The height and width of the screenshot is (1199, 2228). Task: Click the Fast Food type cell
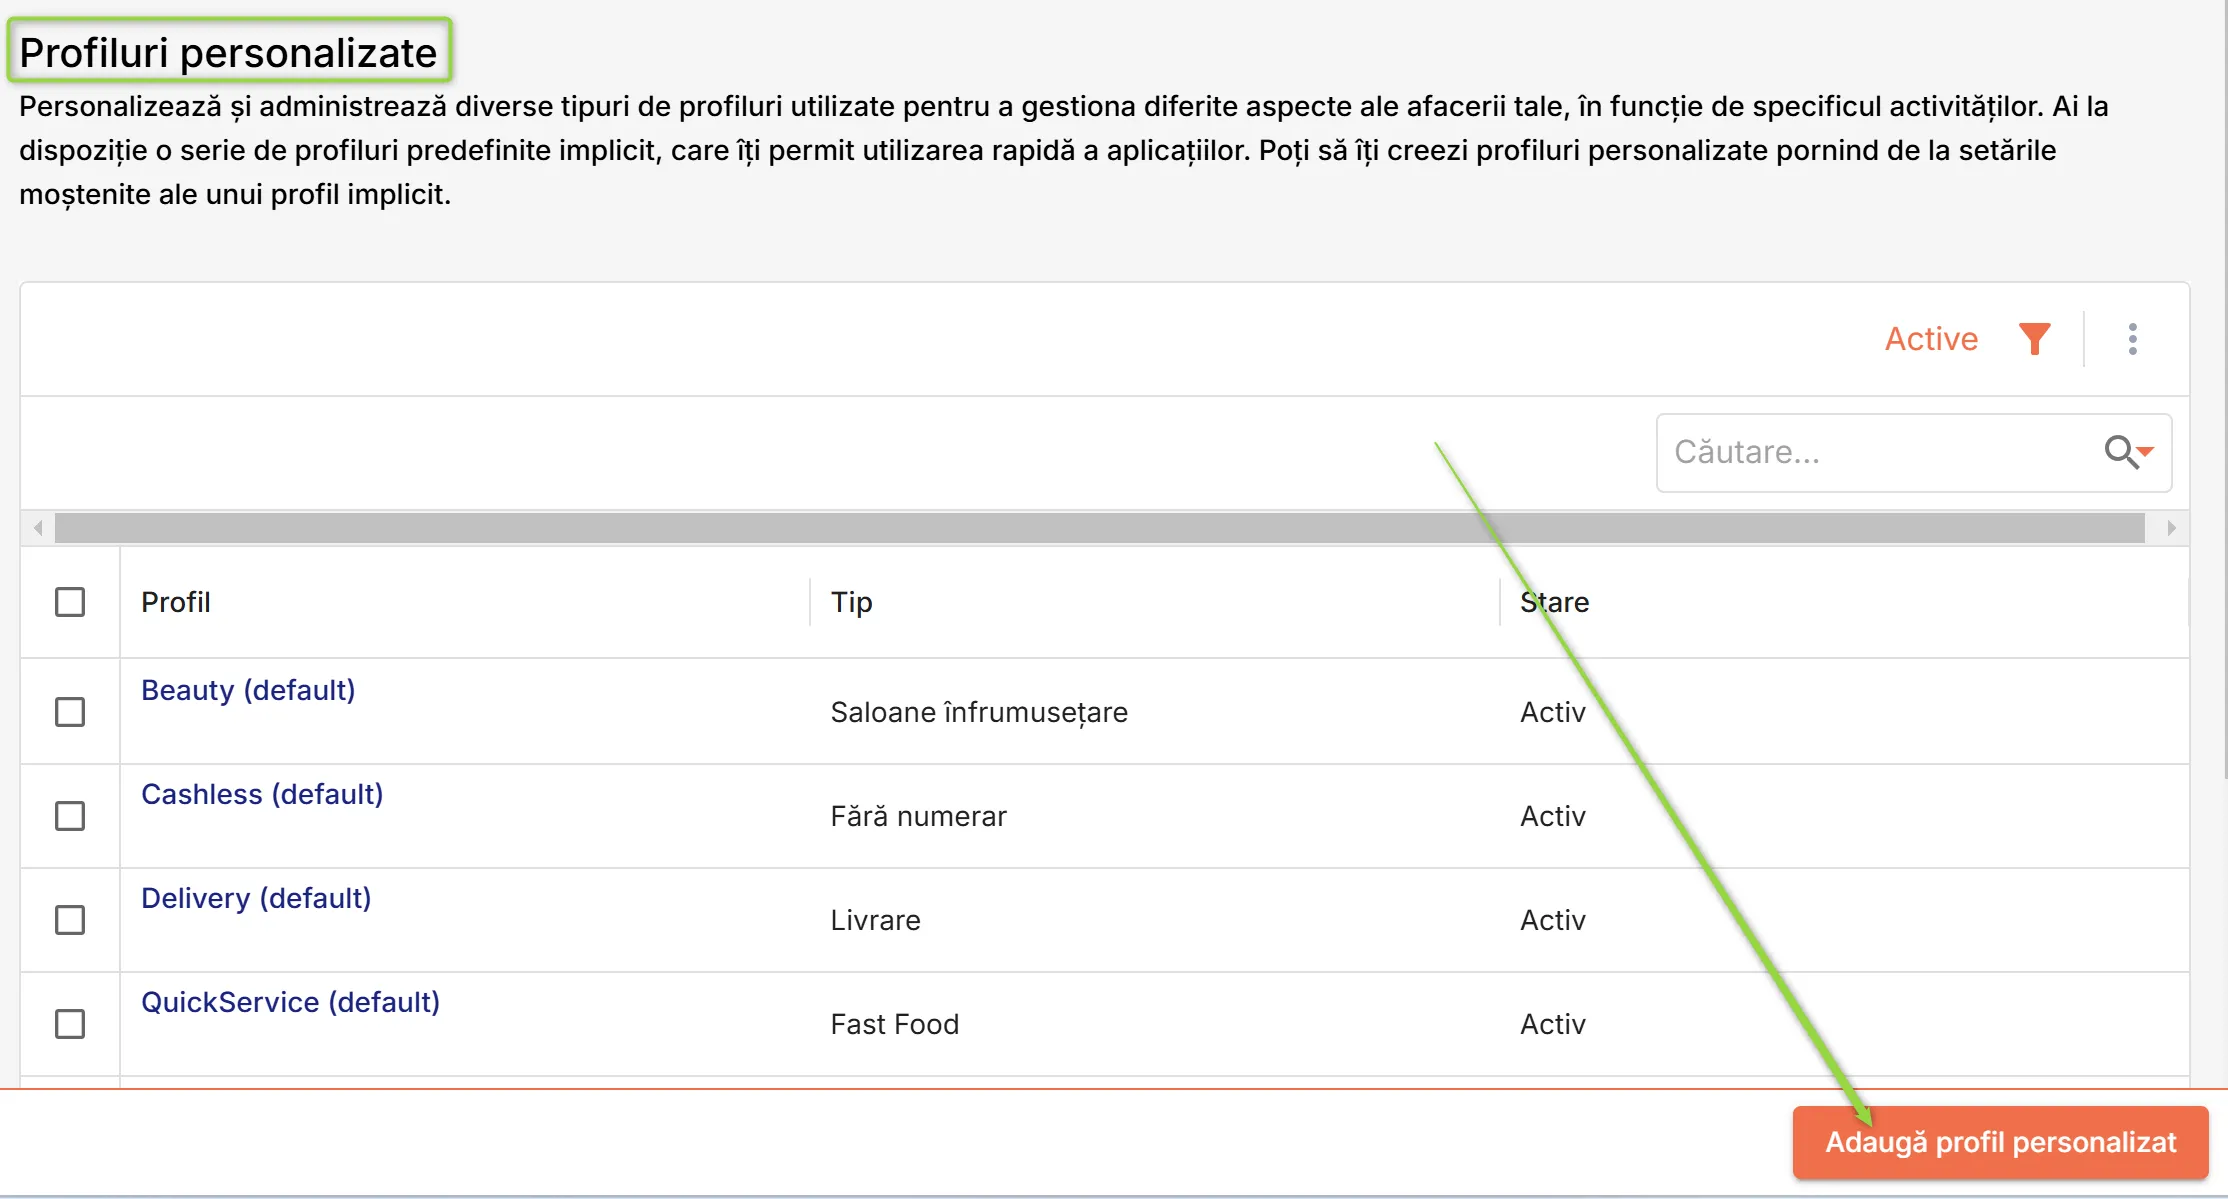pos(895,1024)
